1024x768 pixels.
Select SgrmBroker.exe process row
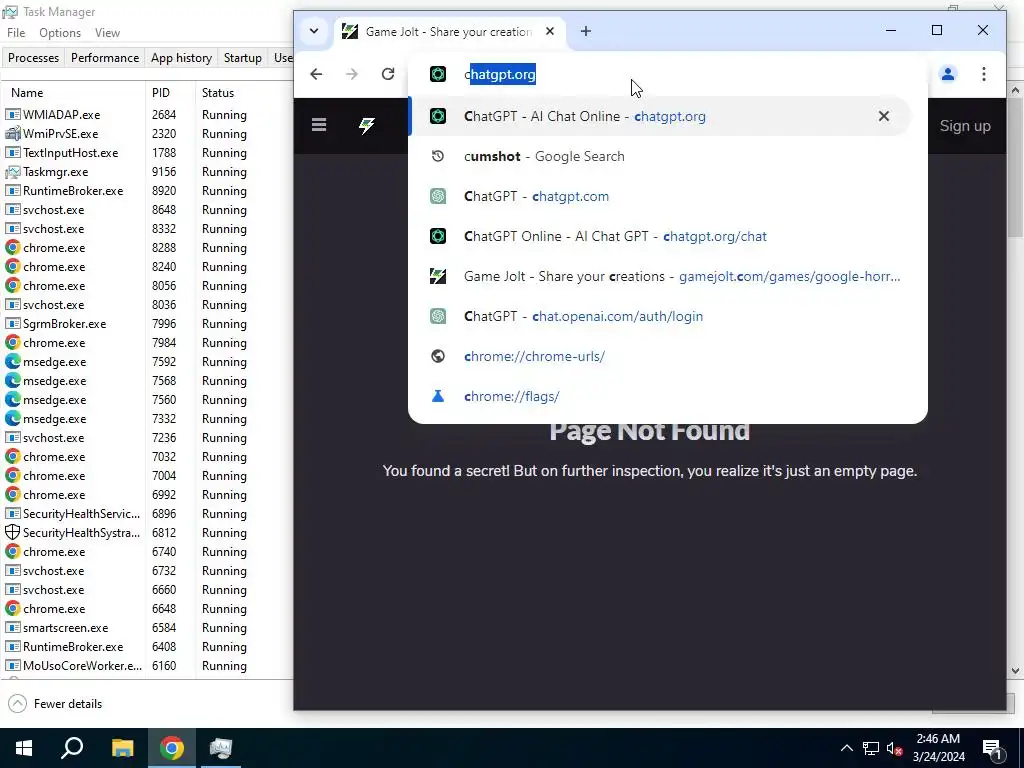[148, 323]
